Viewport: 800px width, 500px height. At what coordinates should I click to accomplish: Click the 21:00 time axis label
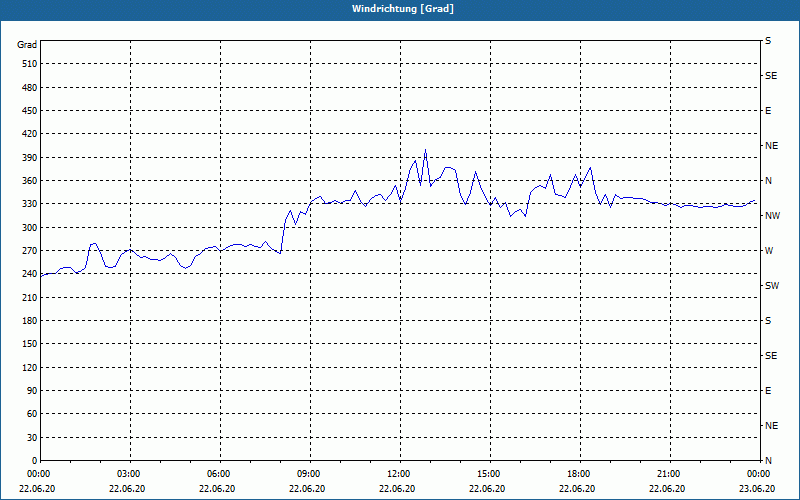click(669, 474)
